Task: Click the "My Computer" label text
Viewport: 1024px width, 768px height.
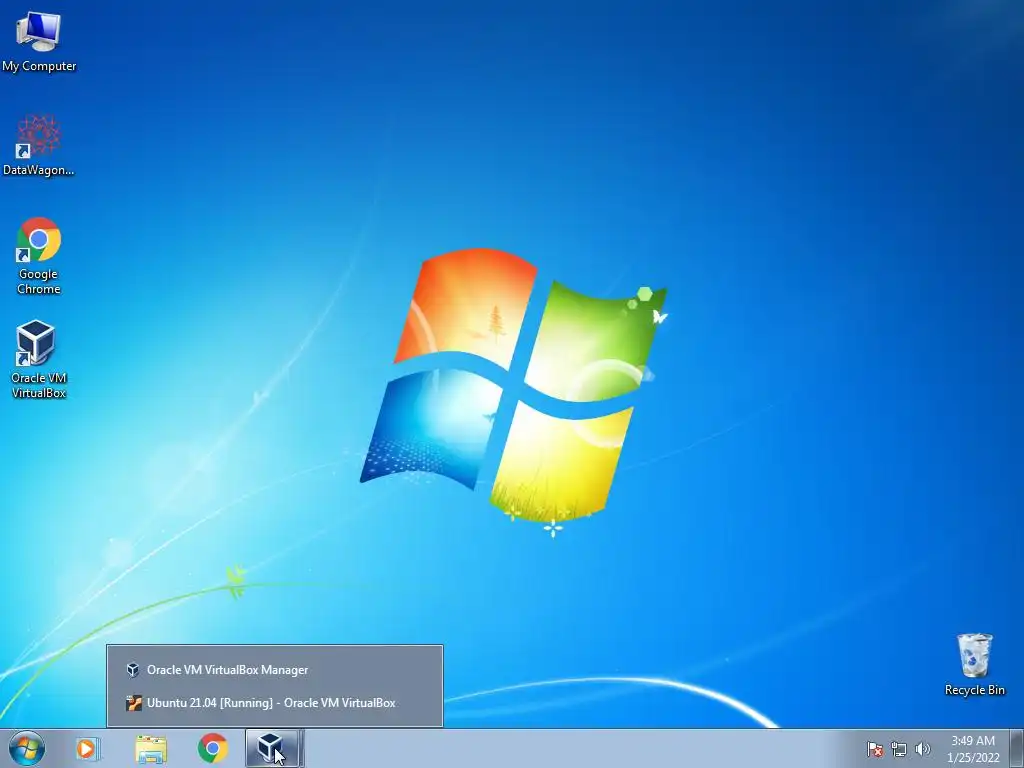Action: pyautogui.click(x=39, y=66)
